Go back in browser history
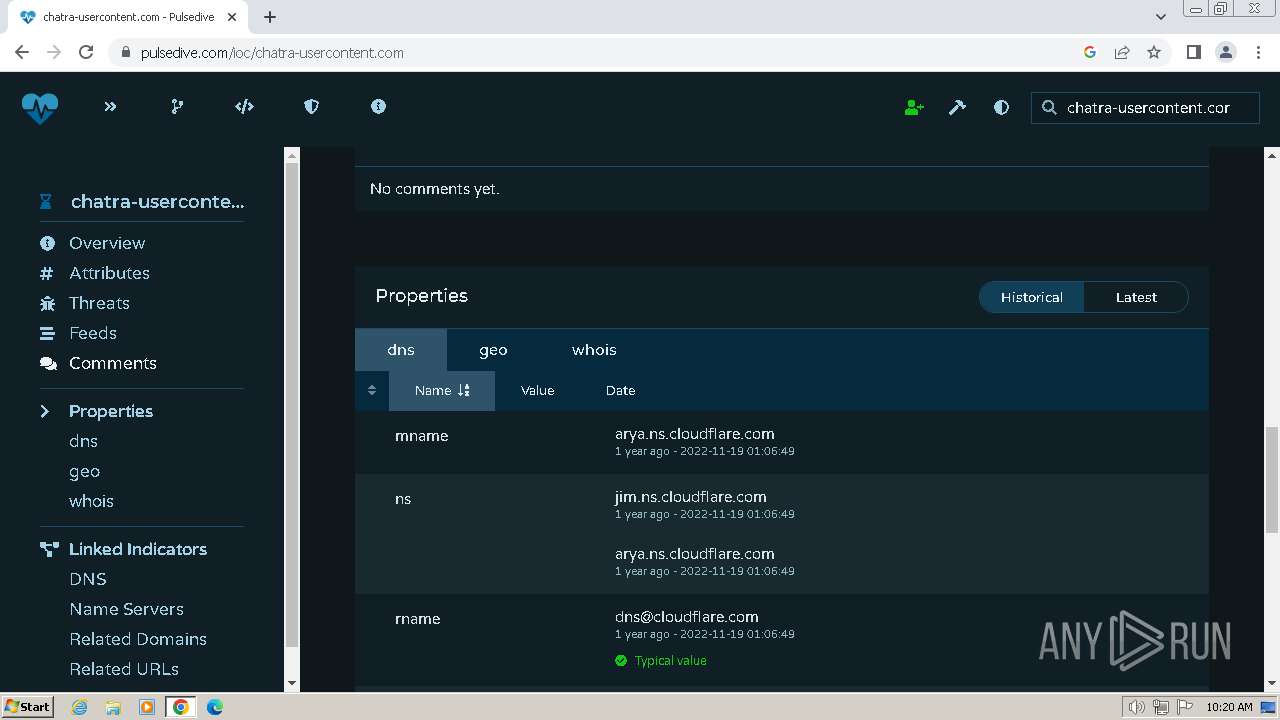This screenshot has width=1280, height=720. [x=22, y=52]
